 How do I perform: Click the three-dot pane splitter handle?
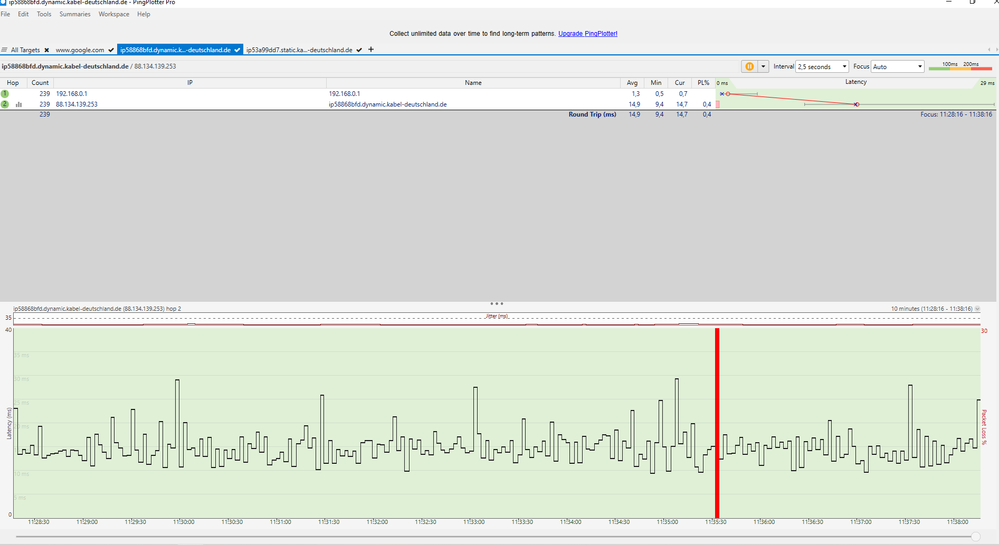(497, 303)
